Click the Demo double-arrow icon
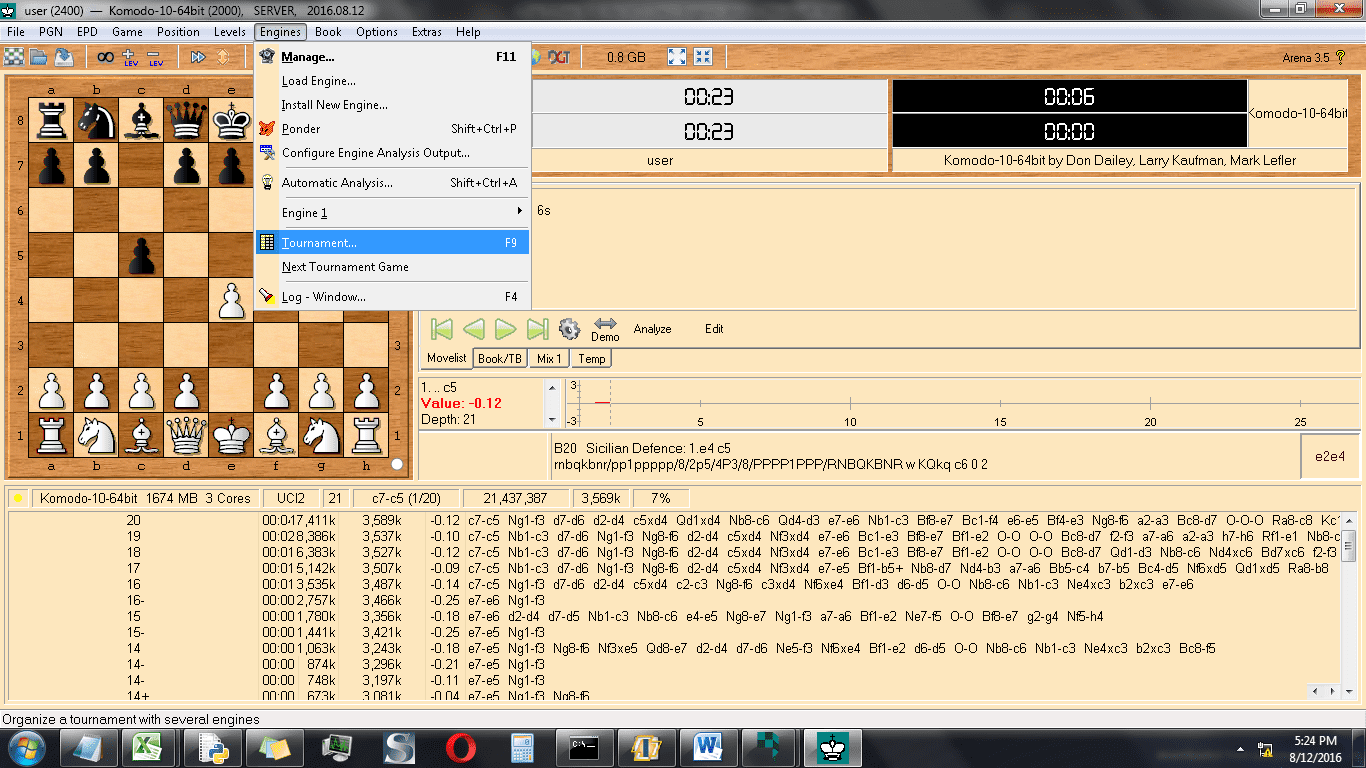Viewport: 1366px width, 768px height. (605, 324)
